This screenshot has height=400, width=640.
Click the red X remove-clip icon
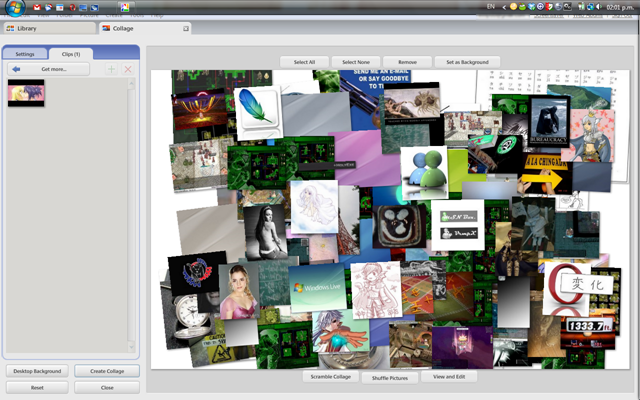pyautogui.click(x=128, y=69)
